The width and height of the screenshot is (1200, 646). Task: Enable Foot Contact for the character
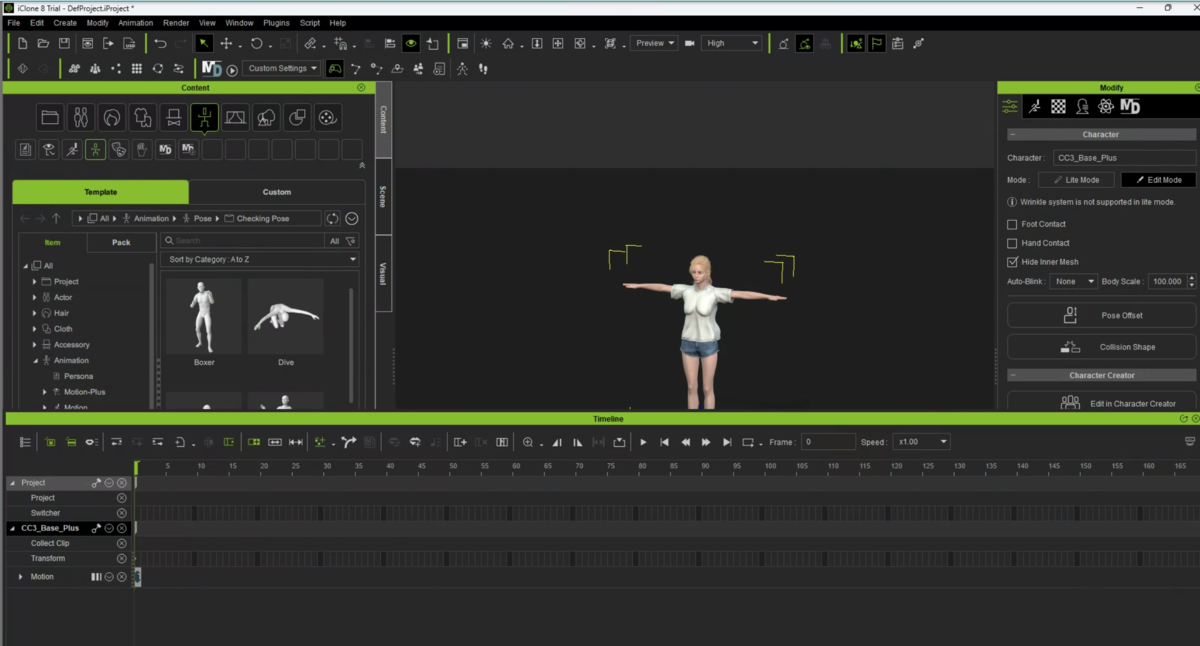coord(1012,224)
